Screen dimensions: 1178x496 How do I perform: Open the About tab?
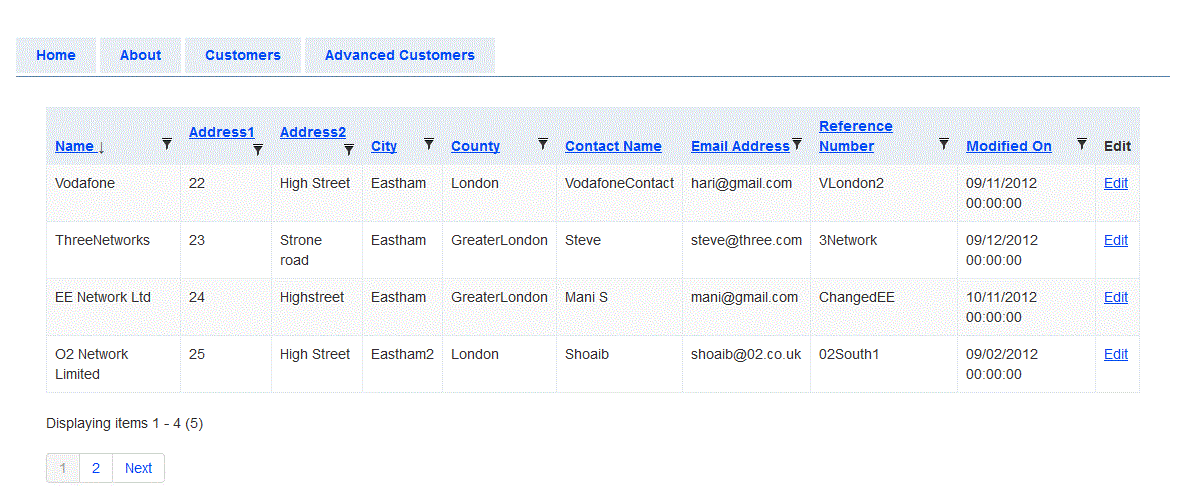coord(140,56)
